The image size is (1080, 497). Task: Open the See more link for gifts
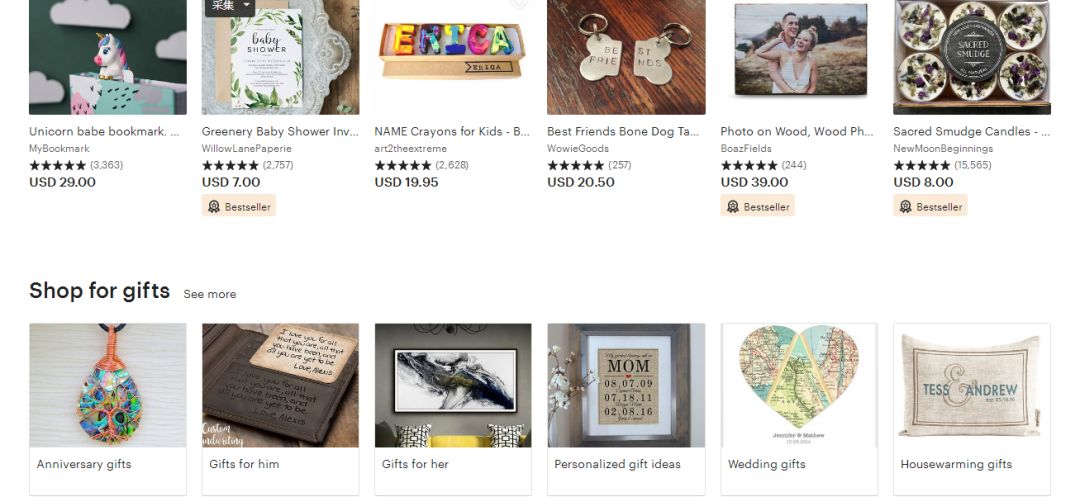click(210, 294)
